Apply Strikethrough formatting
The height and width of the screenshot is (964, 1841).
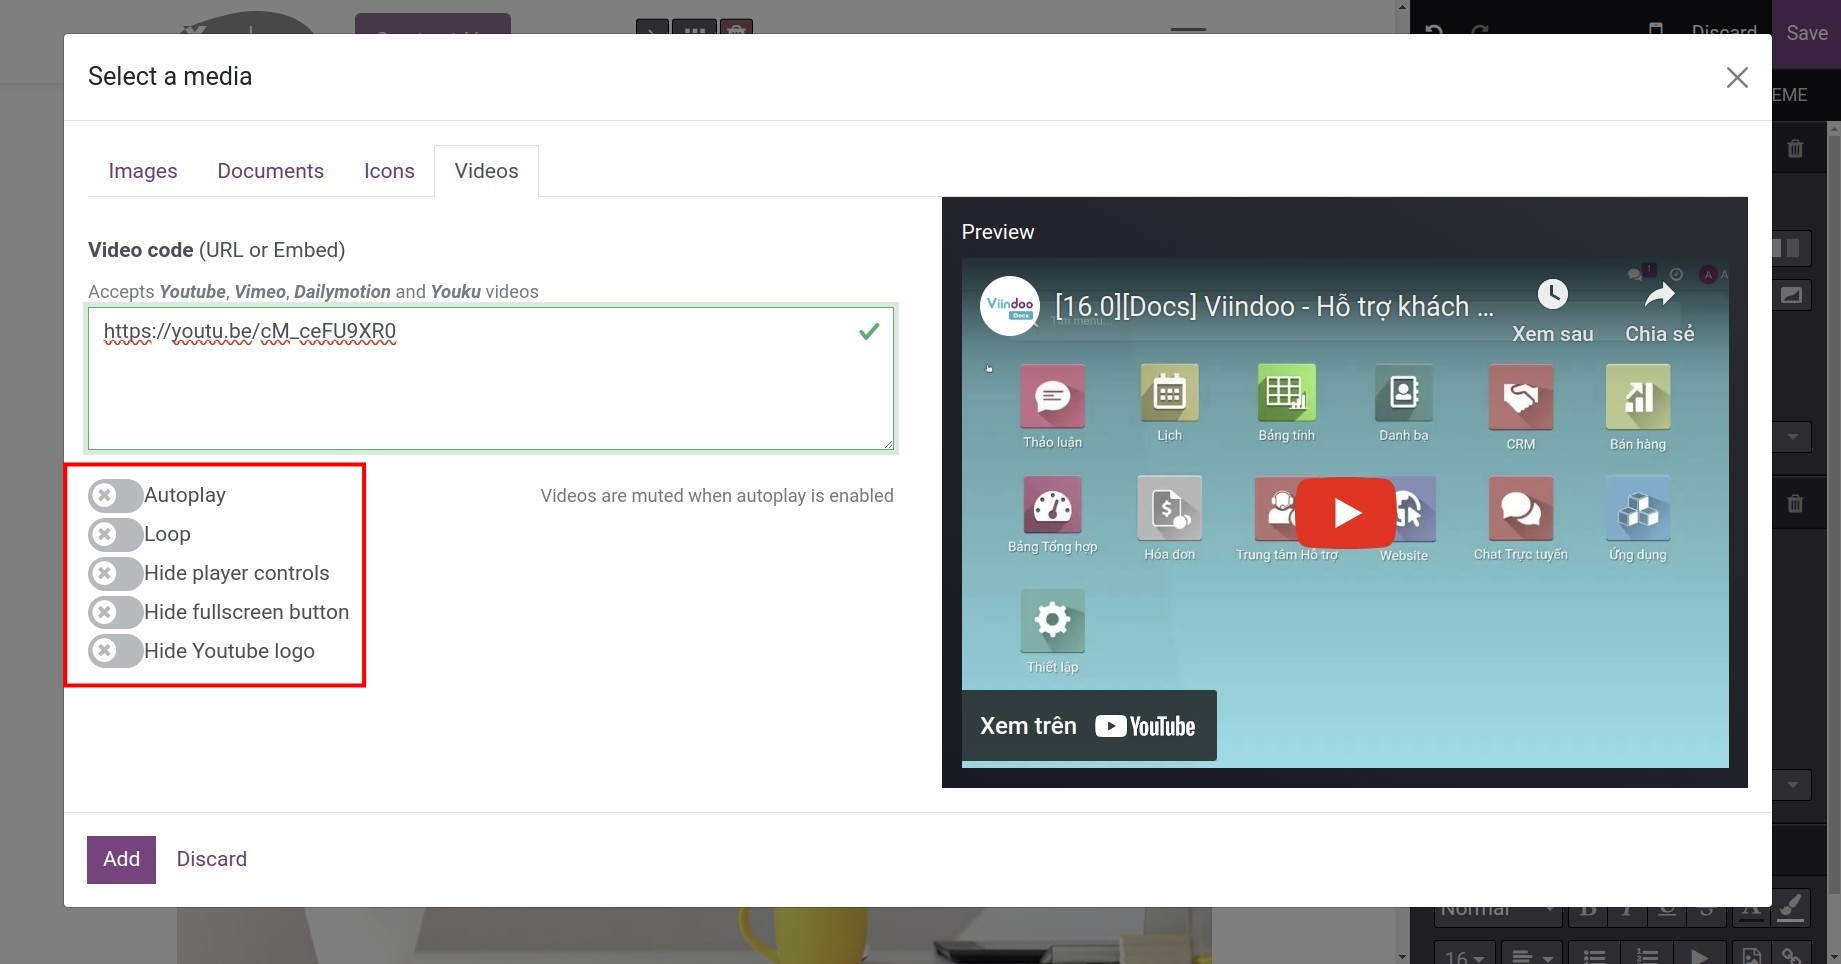[1706, 911]
